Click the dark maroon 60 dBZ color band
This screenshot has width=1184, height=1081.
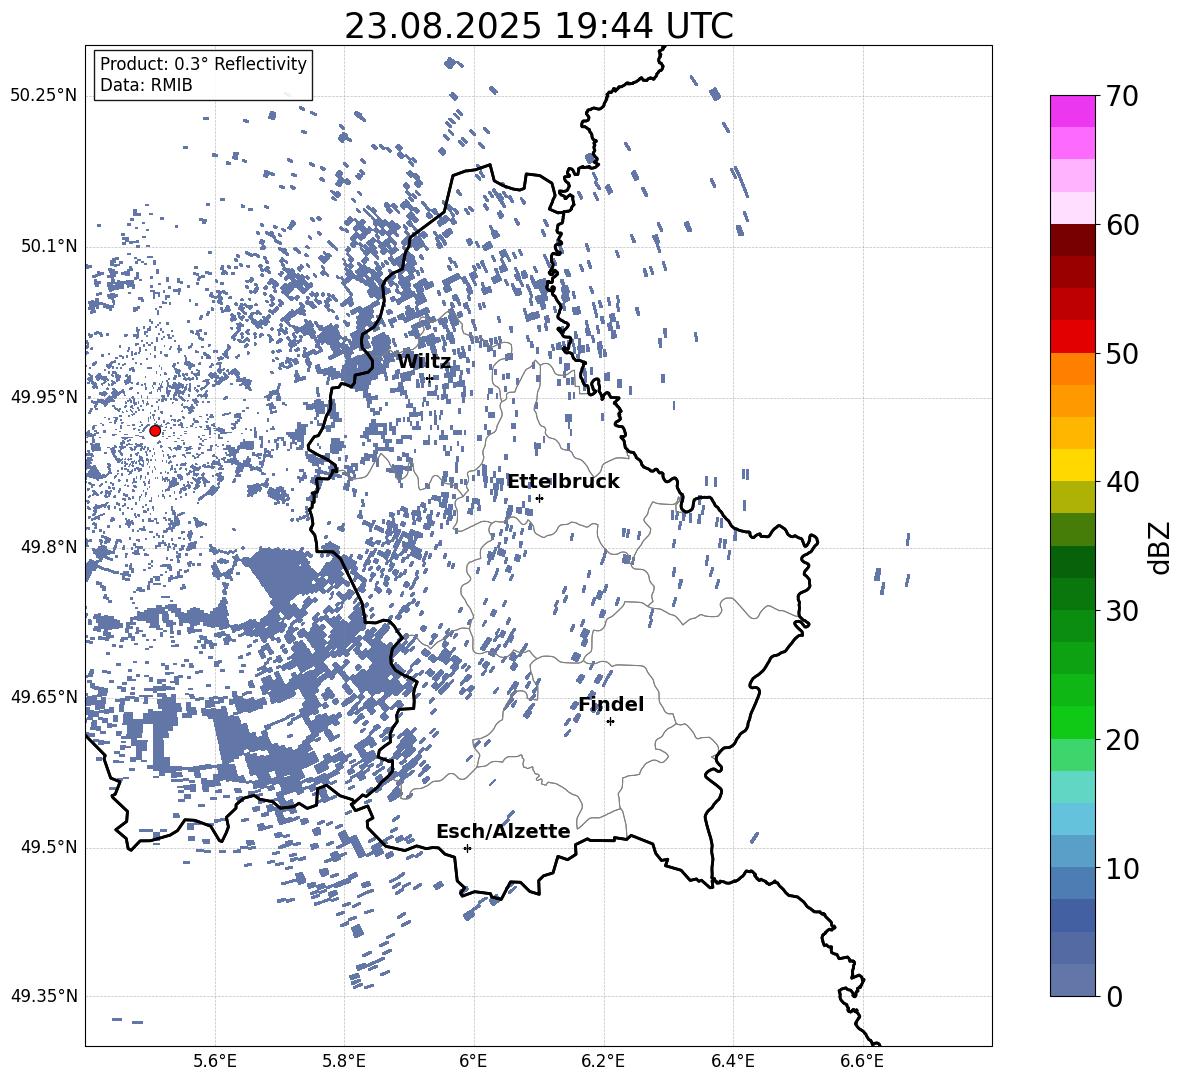click(1073, 240)
